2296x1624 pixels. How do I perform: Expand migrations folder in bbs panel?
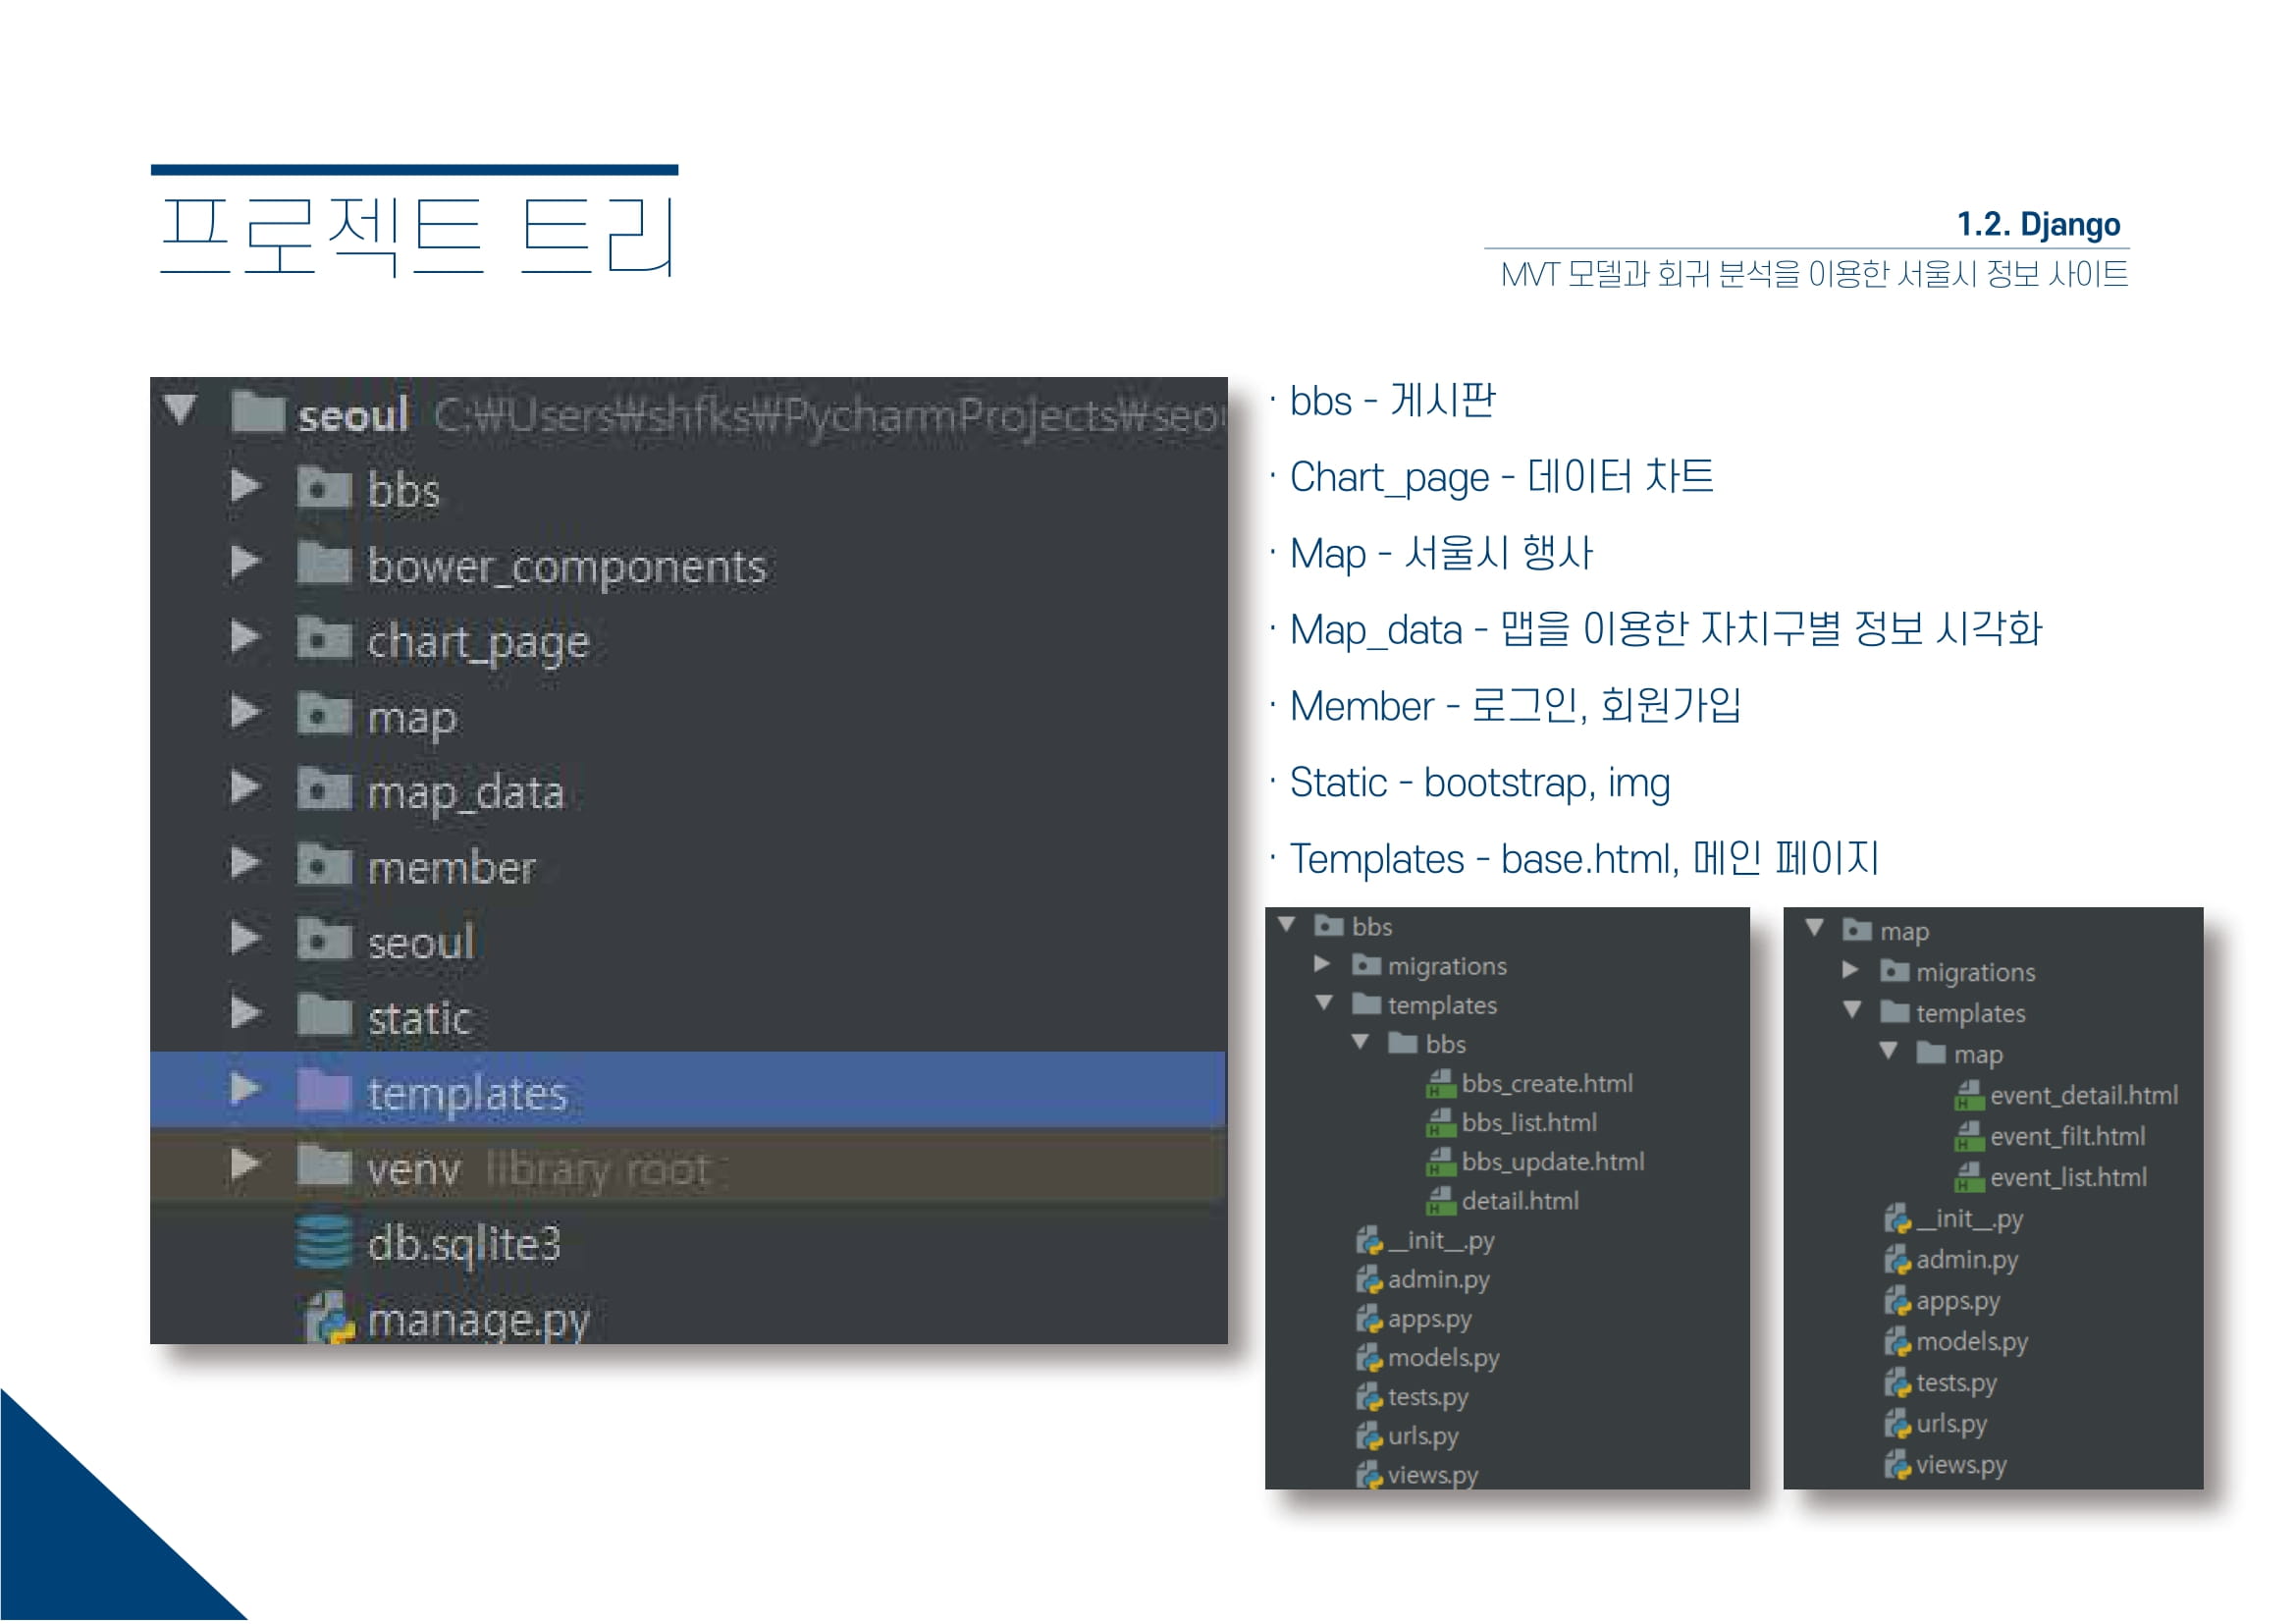pyautogui.click(x=1322, y=965)
